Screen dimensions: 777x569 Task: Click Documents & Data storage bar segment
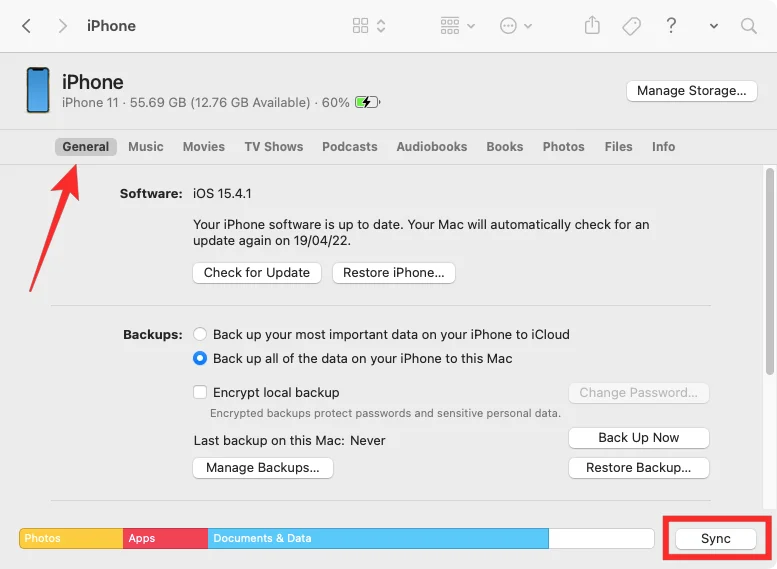[x=378, y=538]
